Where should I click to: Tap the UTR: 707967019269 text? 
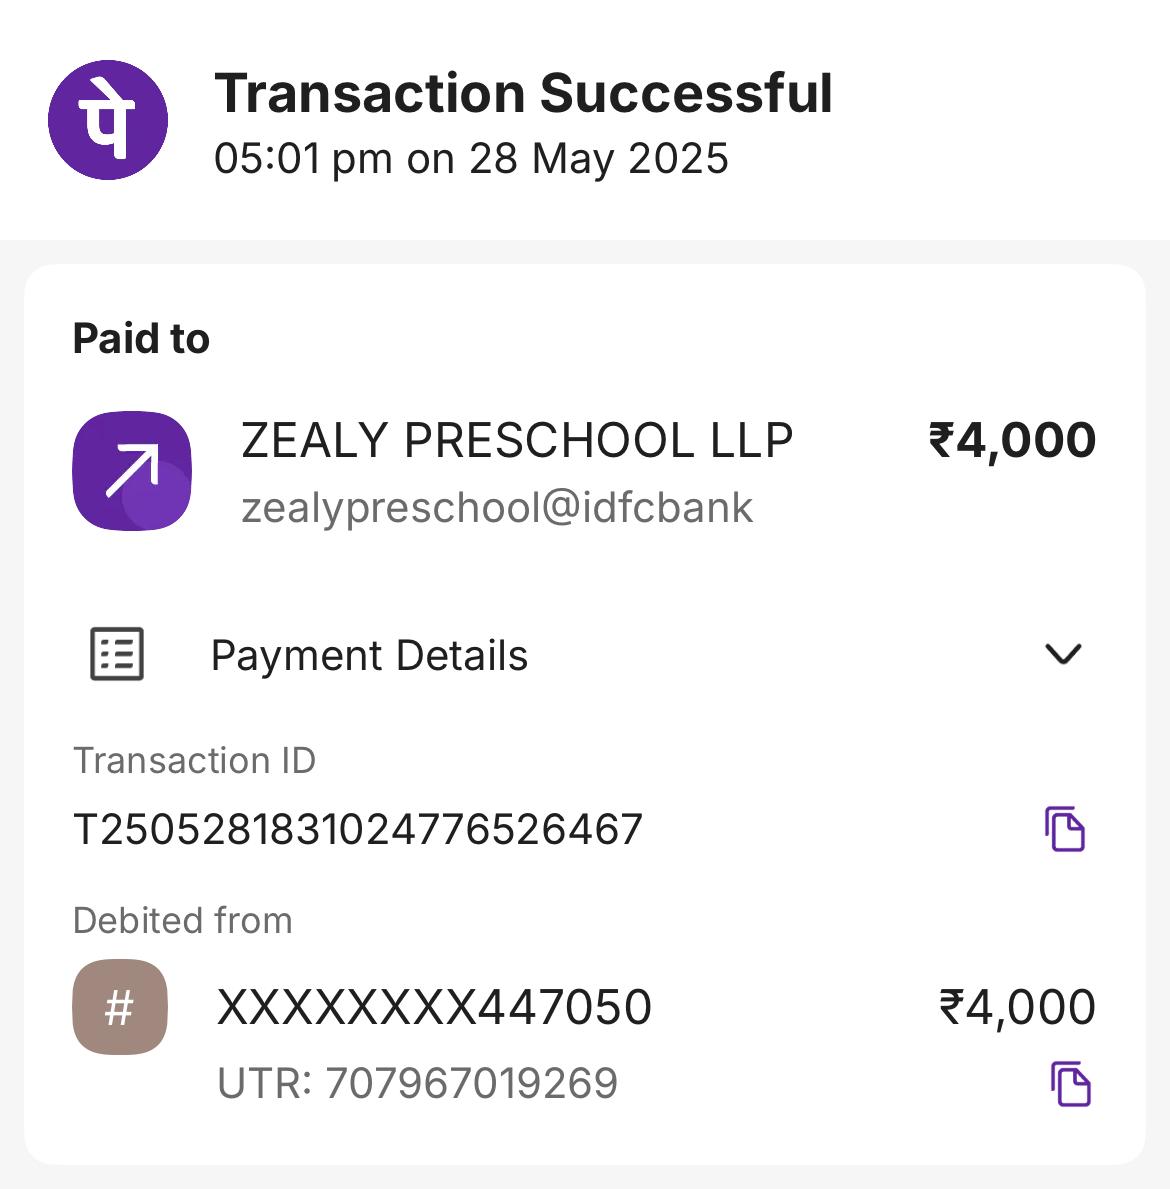[x=418, y=1084]
